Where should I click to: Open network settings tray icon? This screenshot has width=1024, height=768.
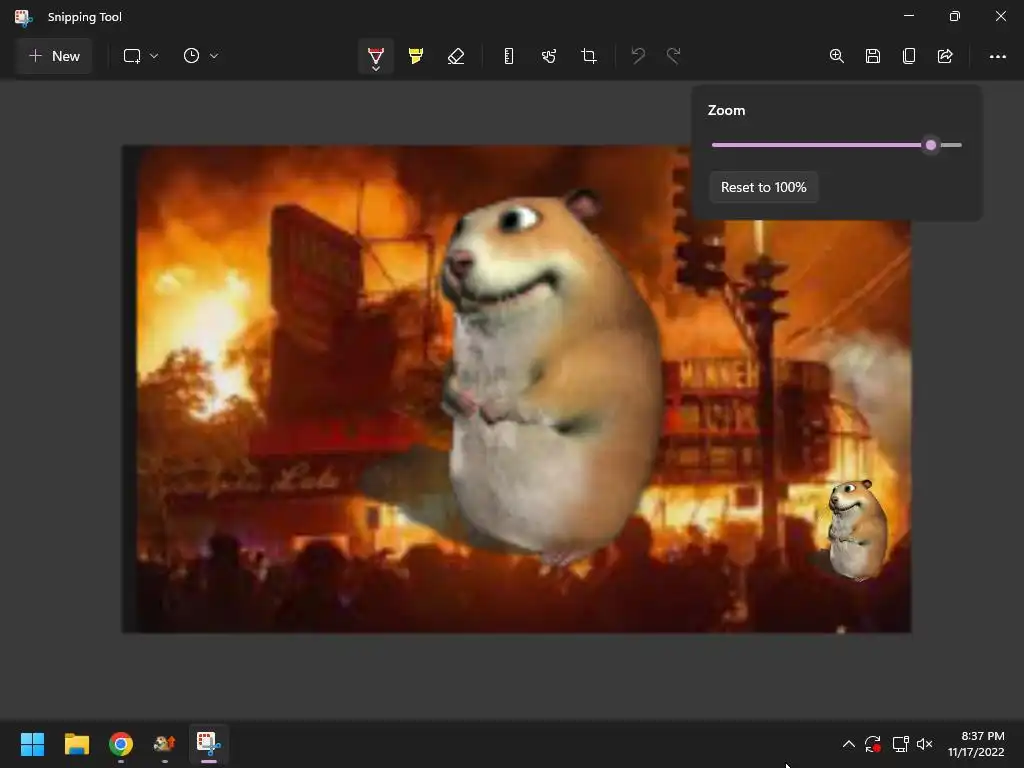tap(901, 744)
